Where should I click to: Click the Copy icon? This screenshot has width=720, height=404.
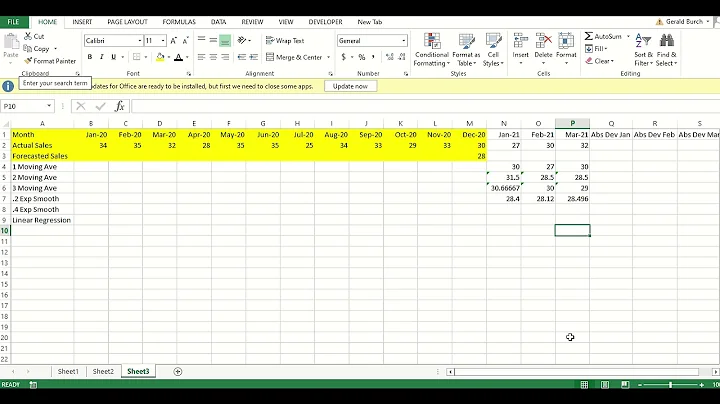click(x=28, y=48)
